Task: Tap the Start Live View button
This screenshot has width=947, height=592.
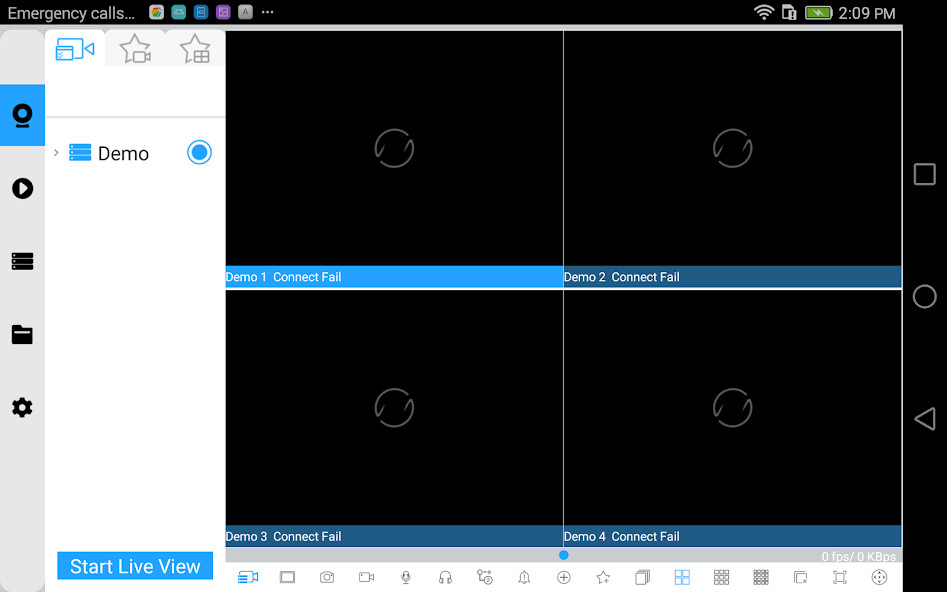Action: pyautogui.click(x=135, y=566)
